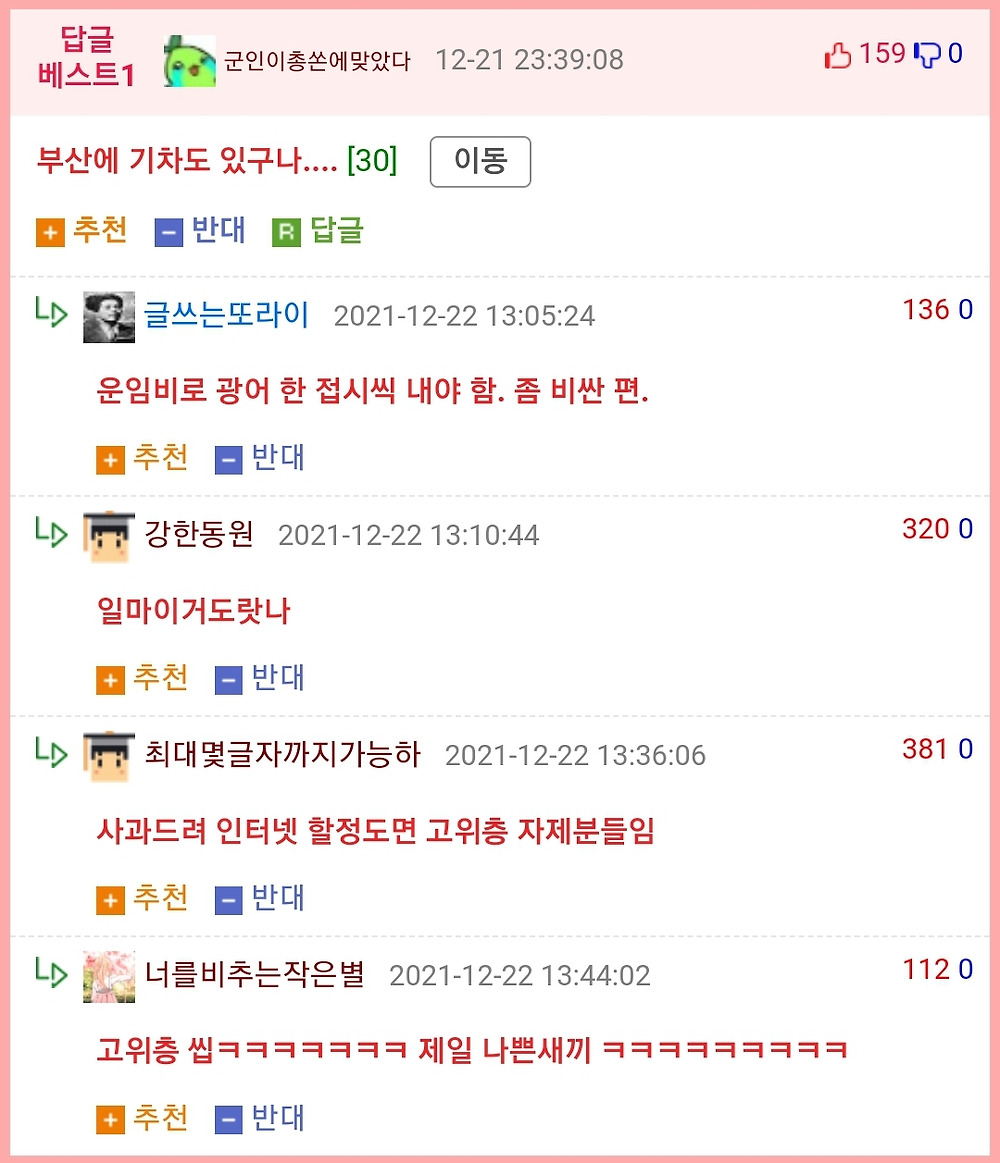Open the 이동 button next to the comment
The image size is (1000, 1163).
[x=480, y=162]
